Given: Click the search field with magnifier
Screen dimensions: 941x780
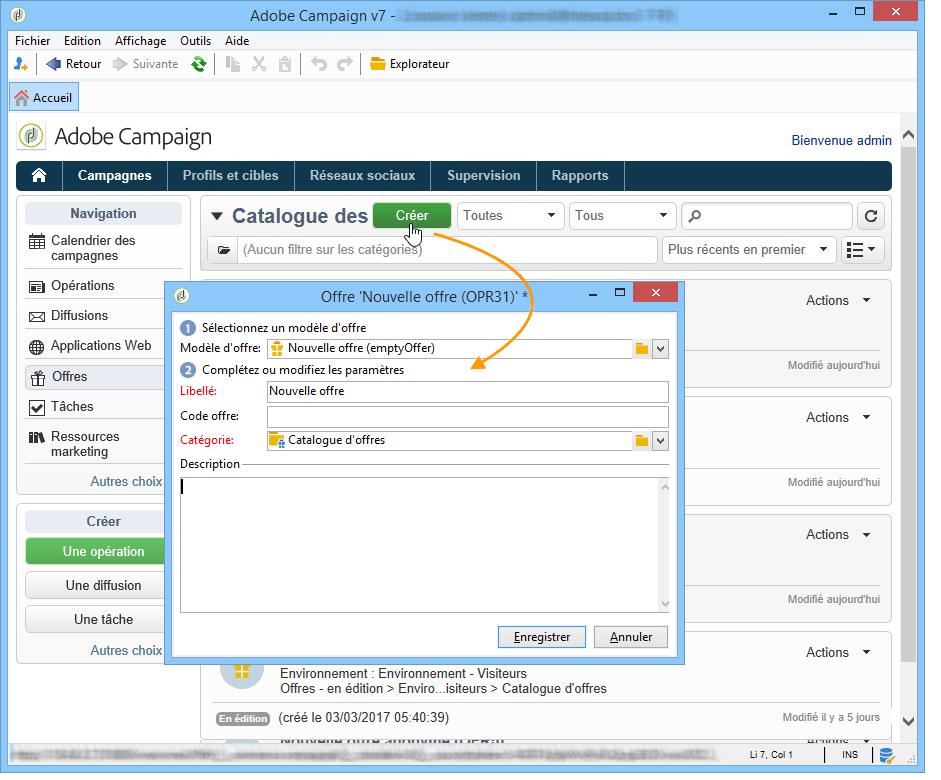Looking at the screenshot, I should point(767,216).
